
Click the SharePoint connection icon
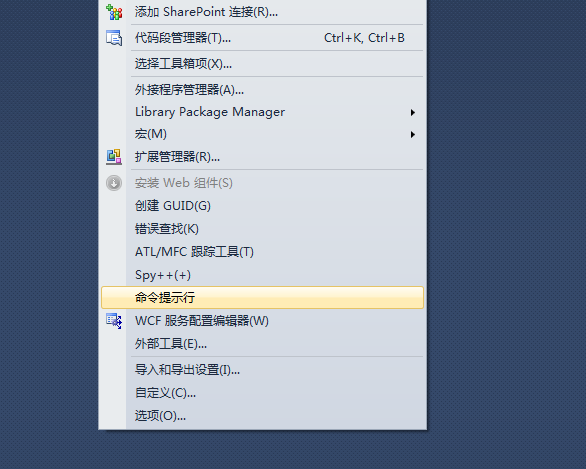(114, 12)
